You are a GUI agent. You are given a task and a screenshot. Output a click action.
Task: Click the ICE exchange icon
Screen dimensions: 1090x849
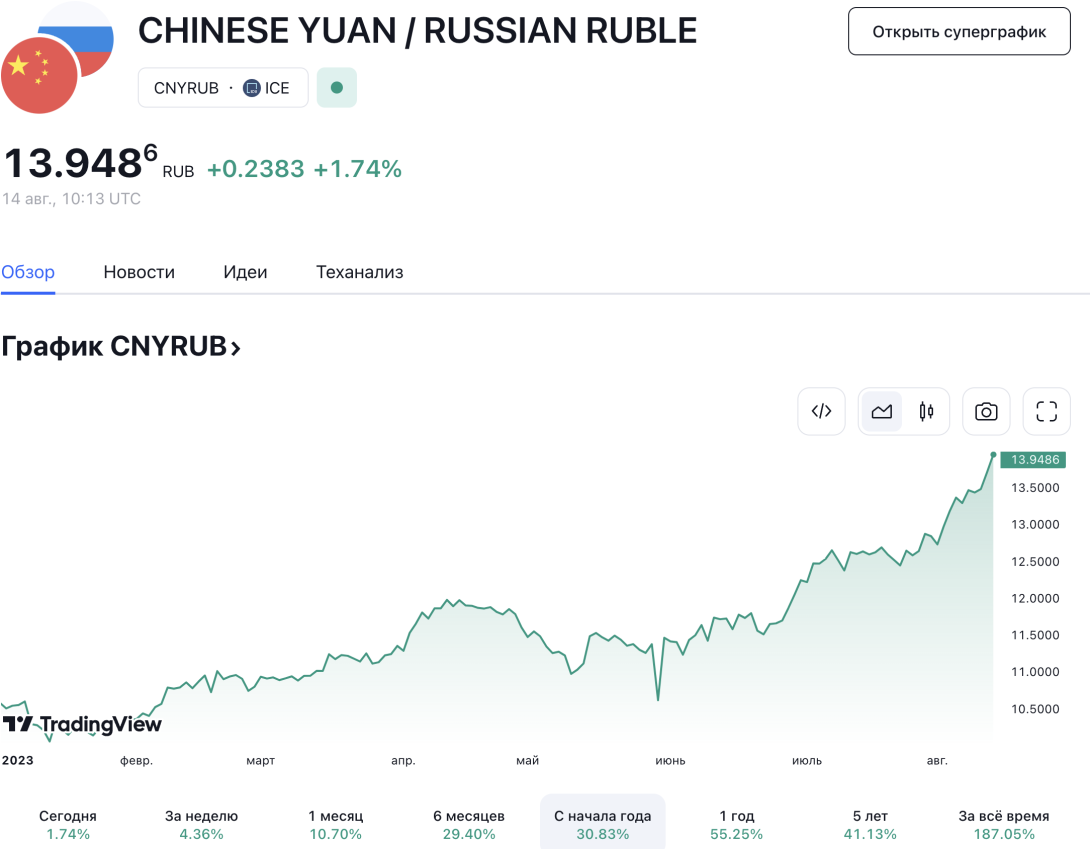click(251, 88)
